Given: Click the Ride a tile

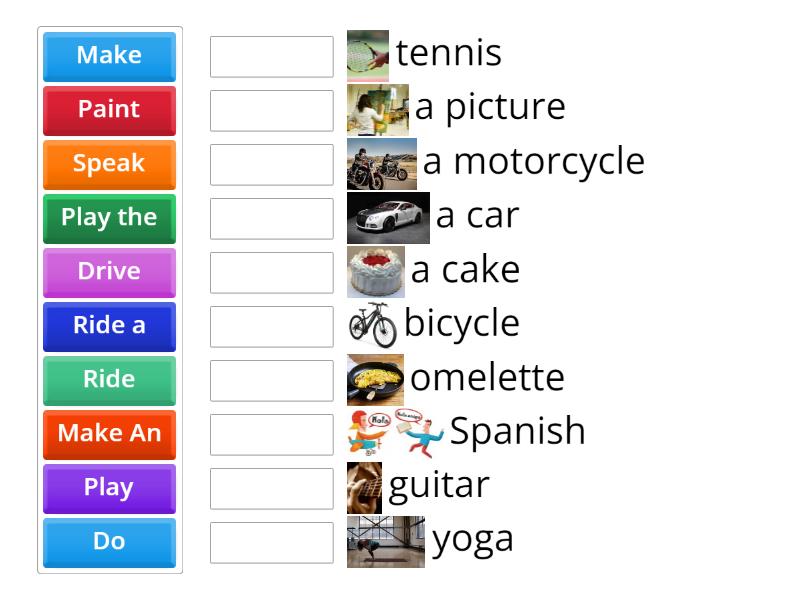Looking at the screenshot, I should tap(109, 326).
